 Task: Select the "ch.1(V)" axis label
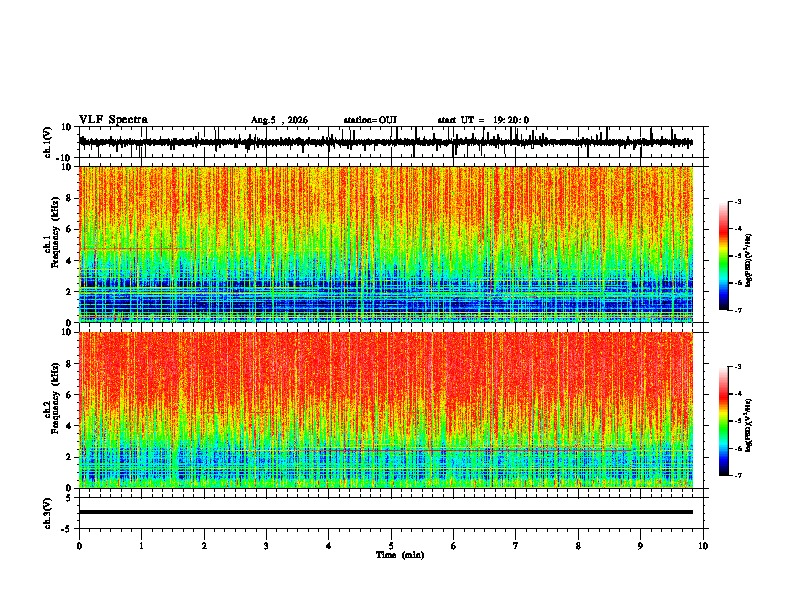48,142
